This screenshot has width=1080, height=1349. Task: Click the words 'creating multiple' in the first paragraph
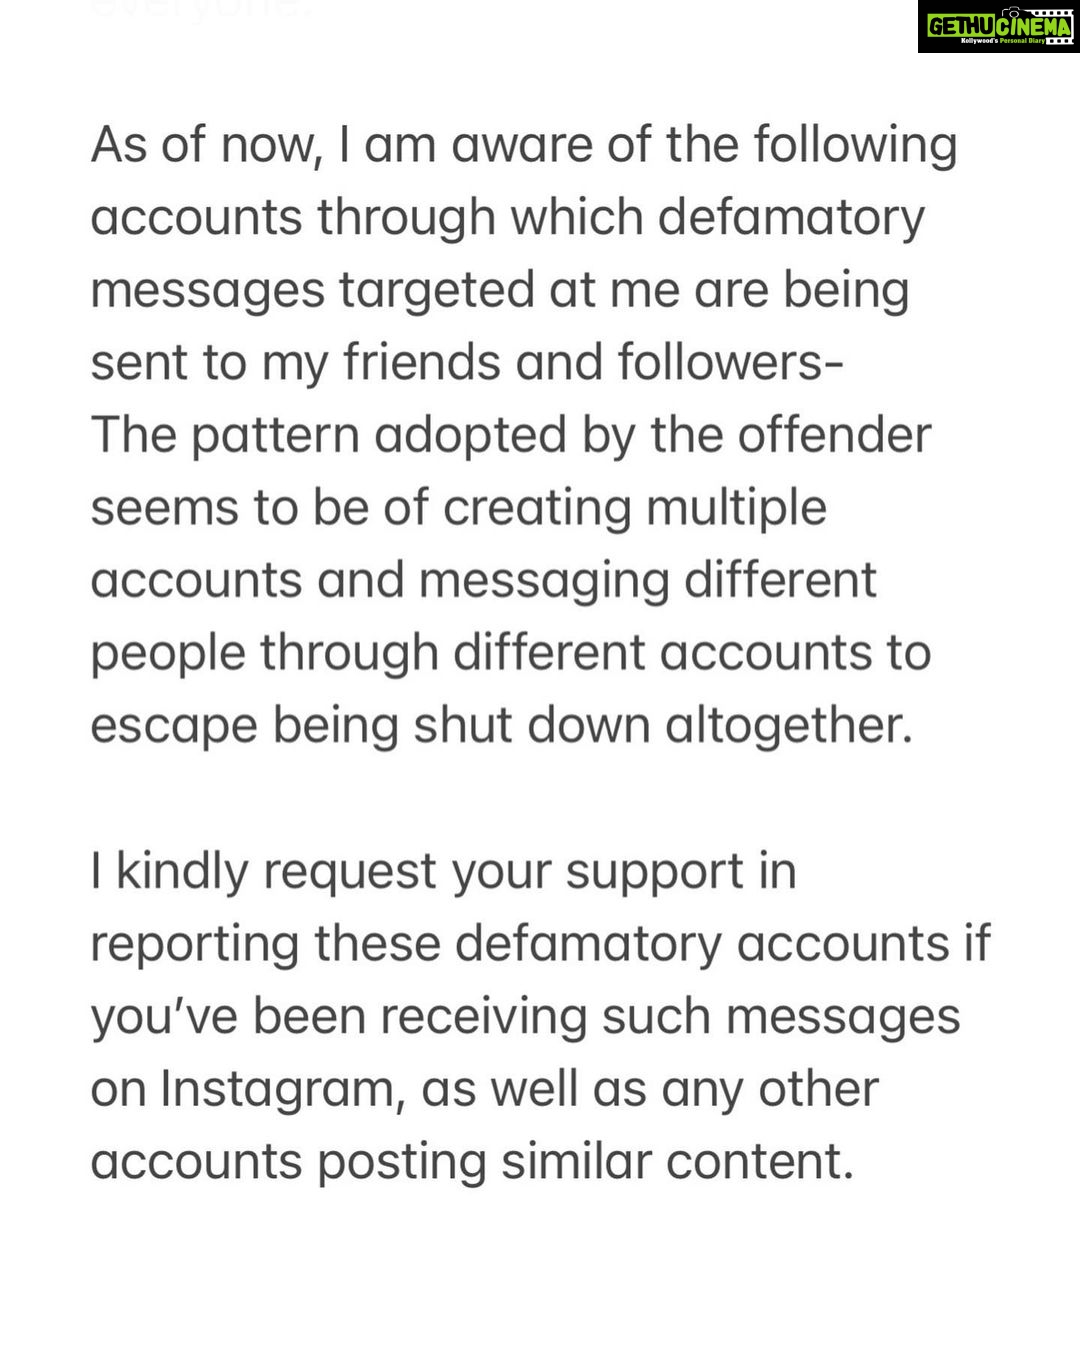(635, 508)
